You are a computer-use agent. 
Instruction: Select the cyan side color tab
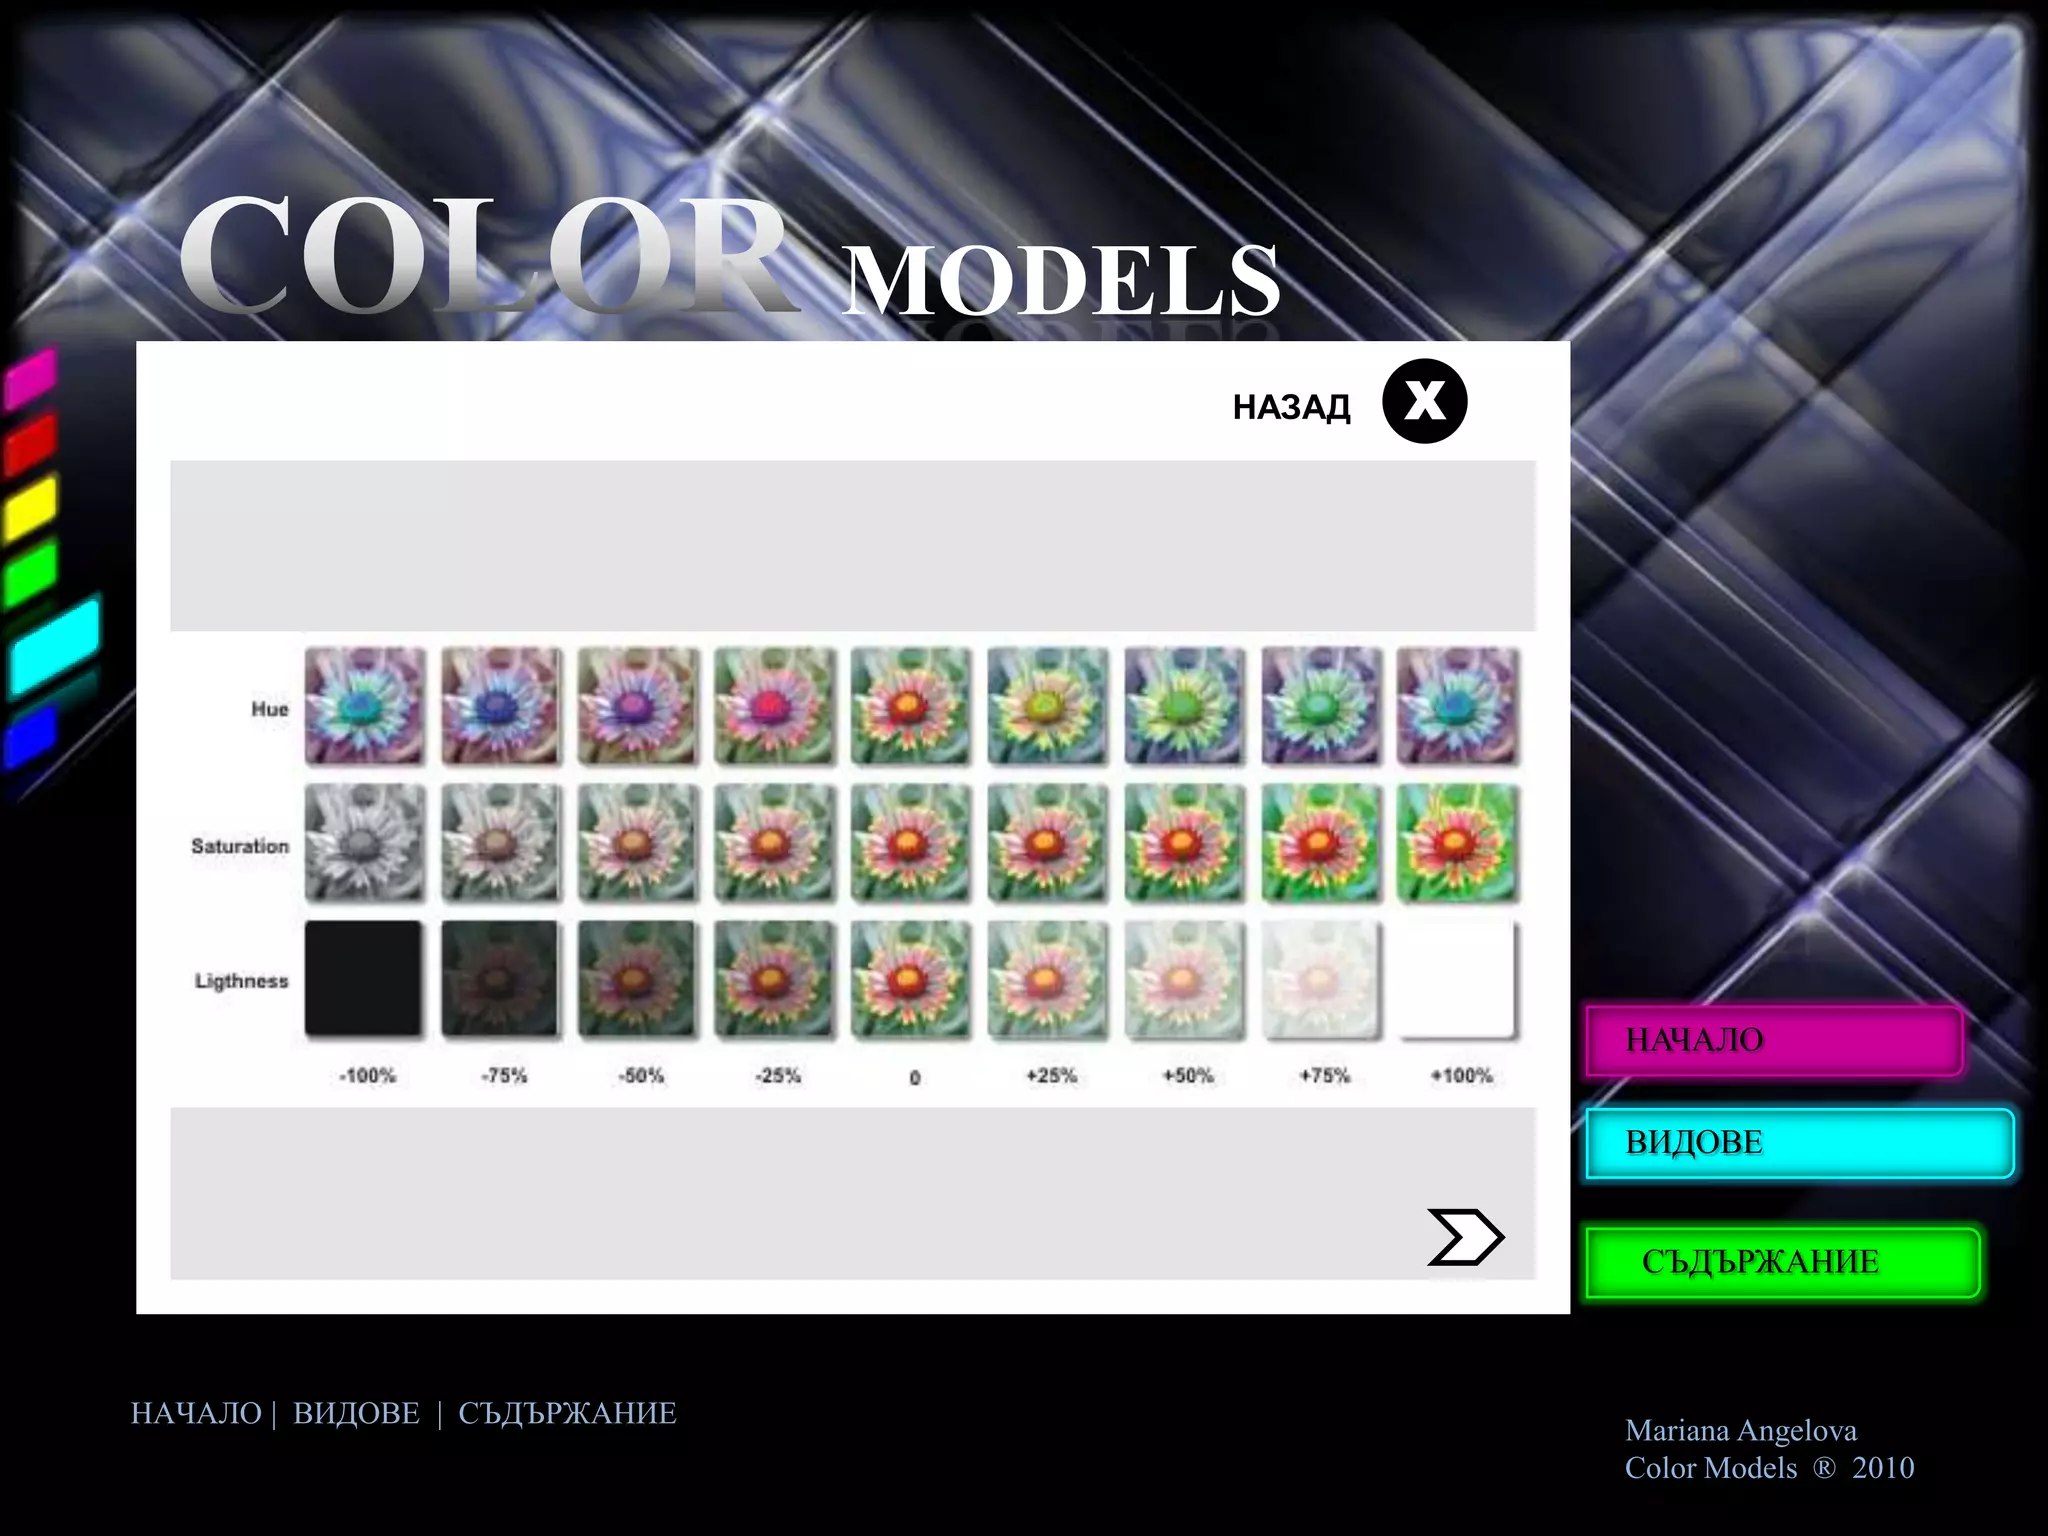(55, 647)
